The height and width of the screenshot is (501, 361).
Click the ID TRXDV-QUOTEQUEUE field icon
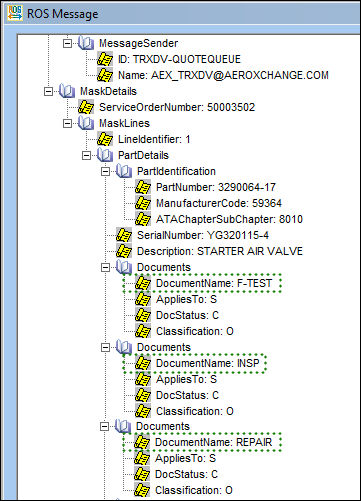tap(105, 59)
